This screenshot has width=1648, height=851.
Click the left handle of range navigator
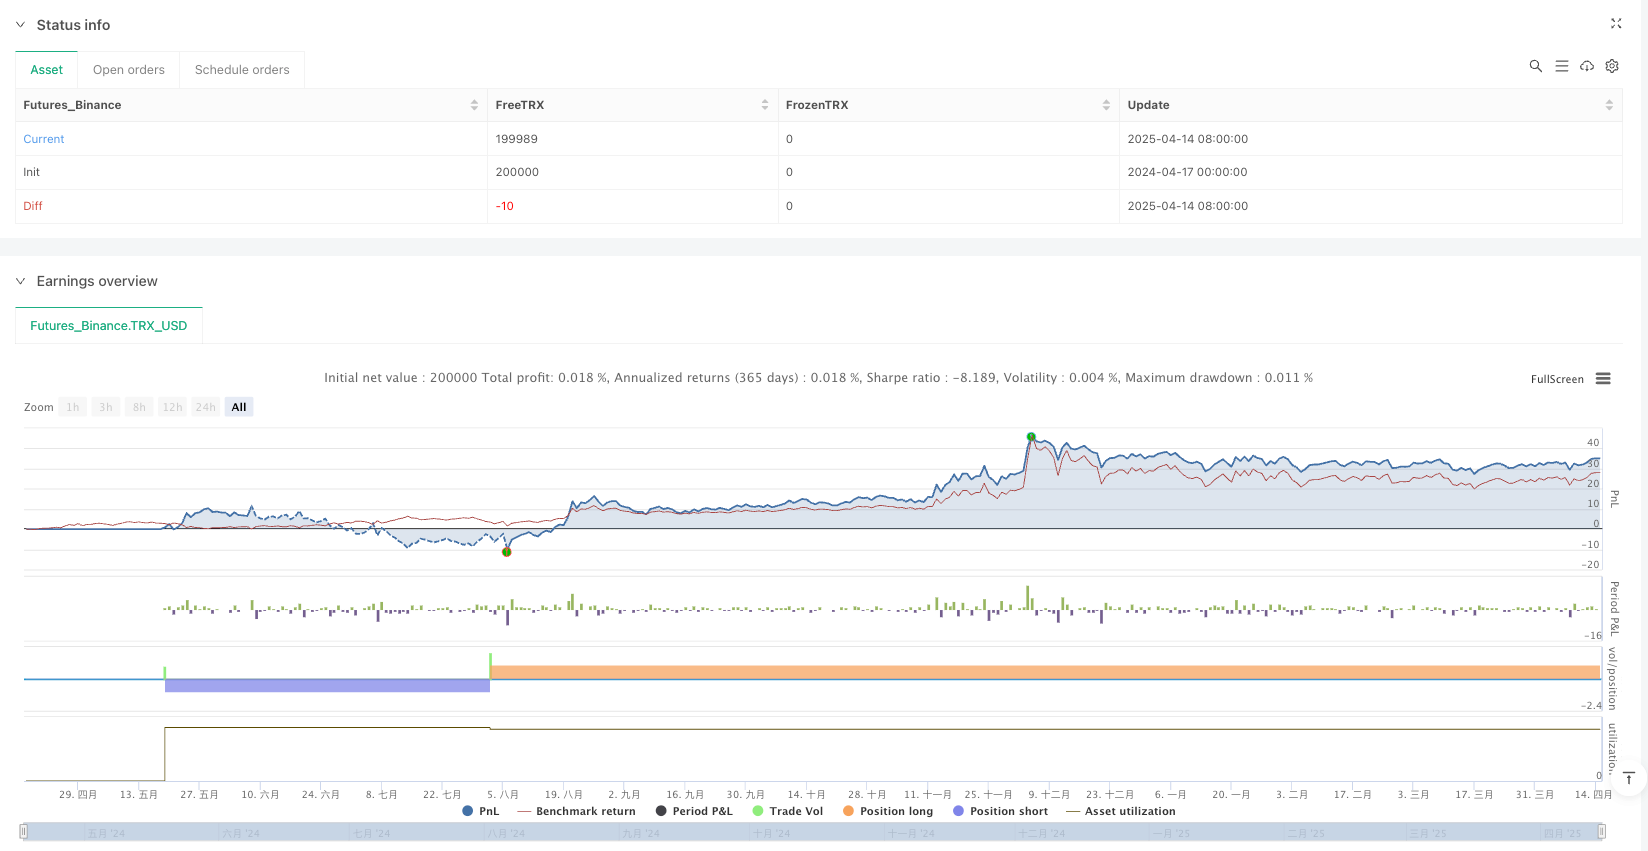(24, 831)
